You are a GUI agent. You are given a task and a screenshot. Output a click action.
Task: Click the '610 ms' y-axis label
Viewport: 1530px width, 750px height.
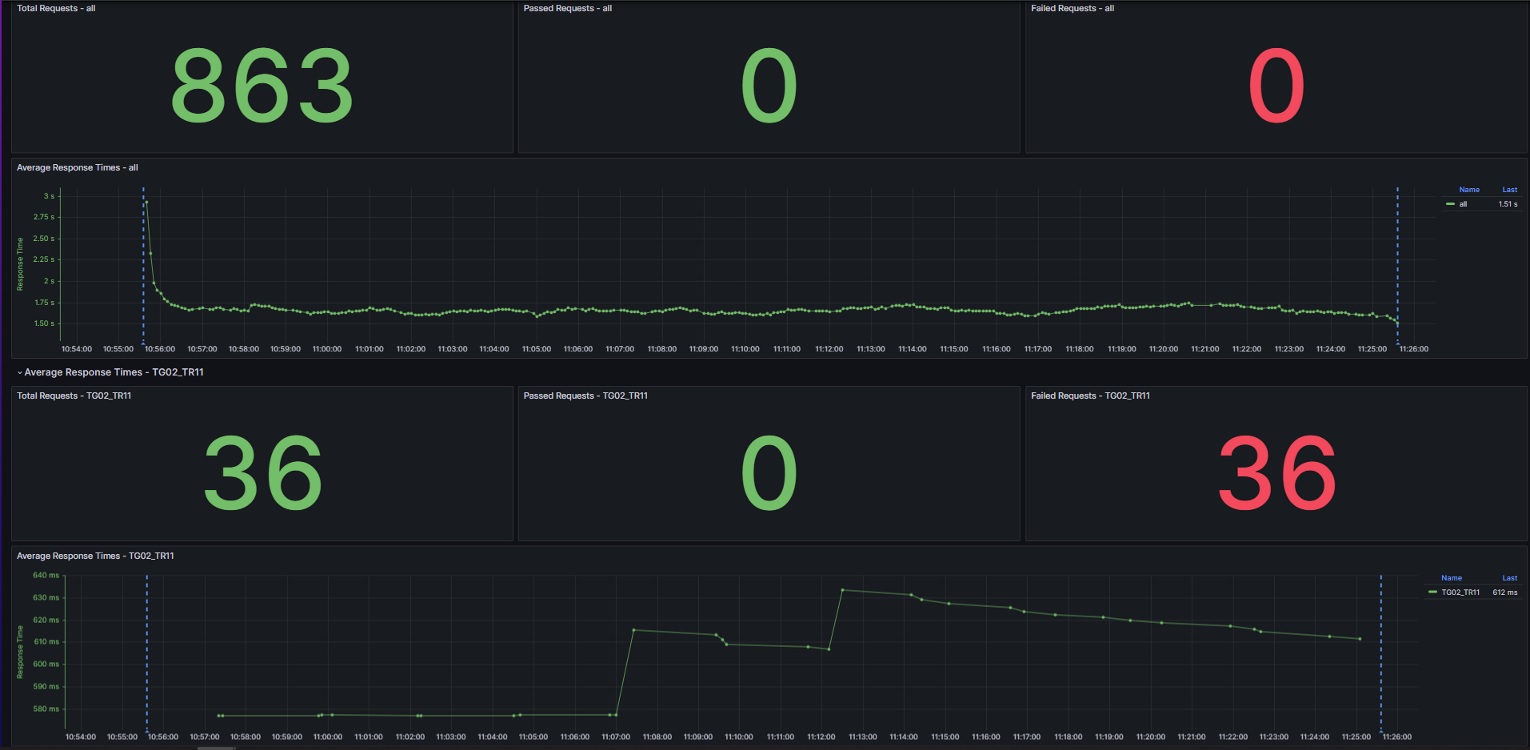coord(46,642)
